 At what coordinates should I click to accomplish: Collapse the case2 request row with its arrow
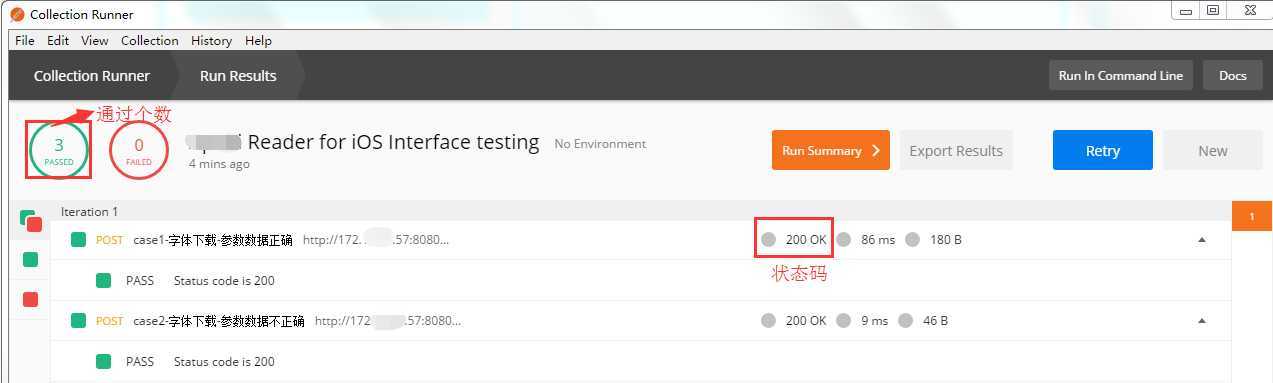[1202, 321]
